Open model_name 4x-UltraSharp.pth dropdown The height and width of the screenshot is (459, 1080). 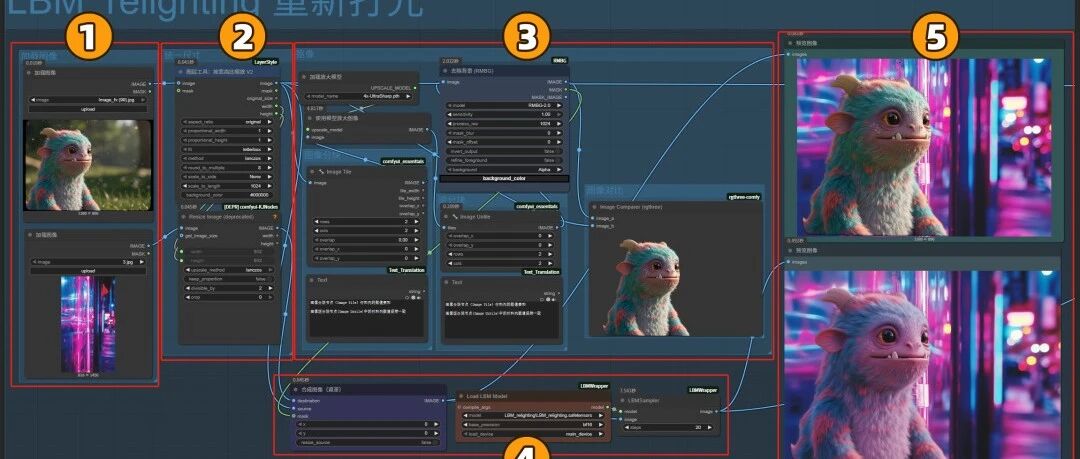click(360, 96)
